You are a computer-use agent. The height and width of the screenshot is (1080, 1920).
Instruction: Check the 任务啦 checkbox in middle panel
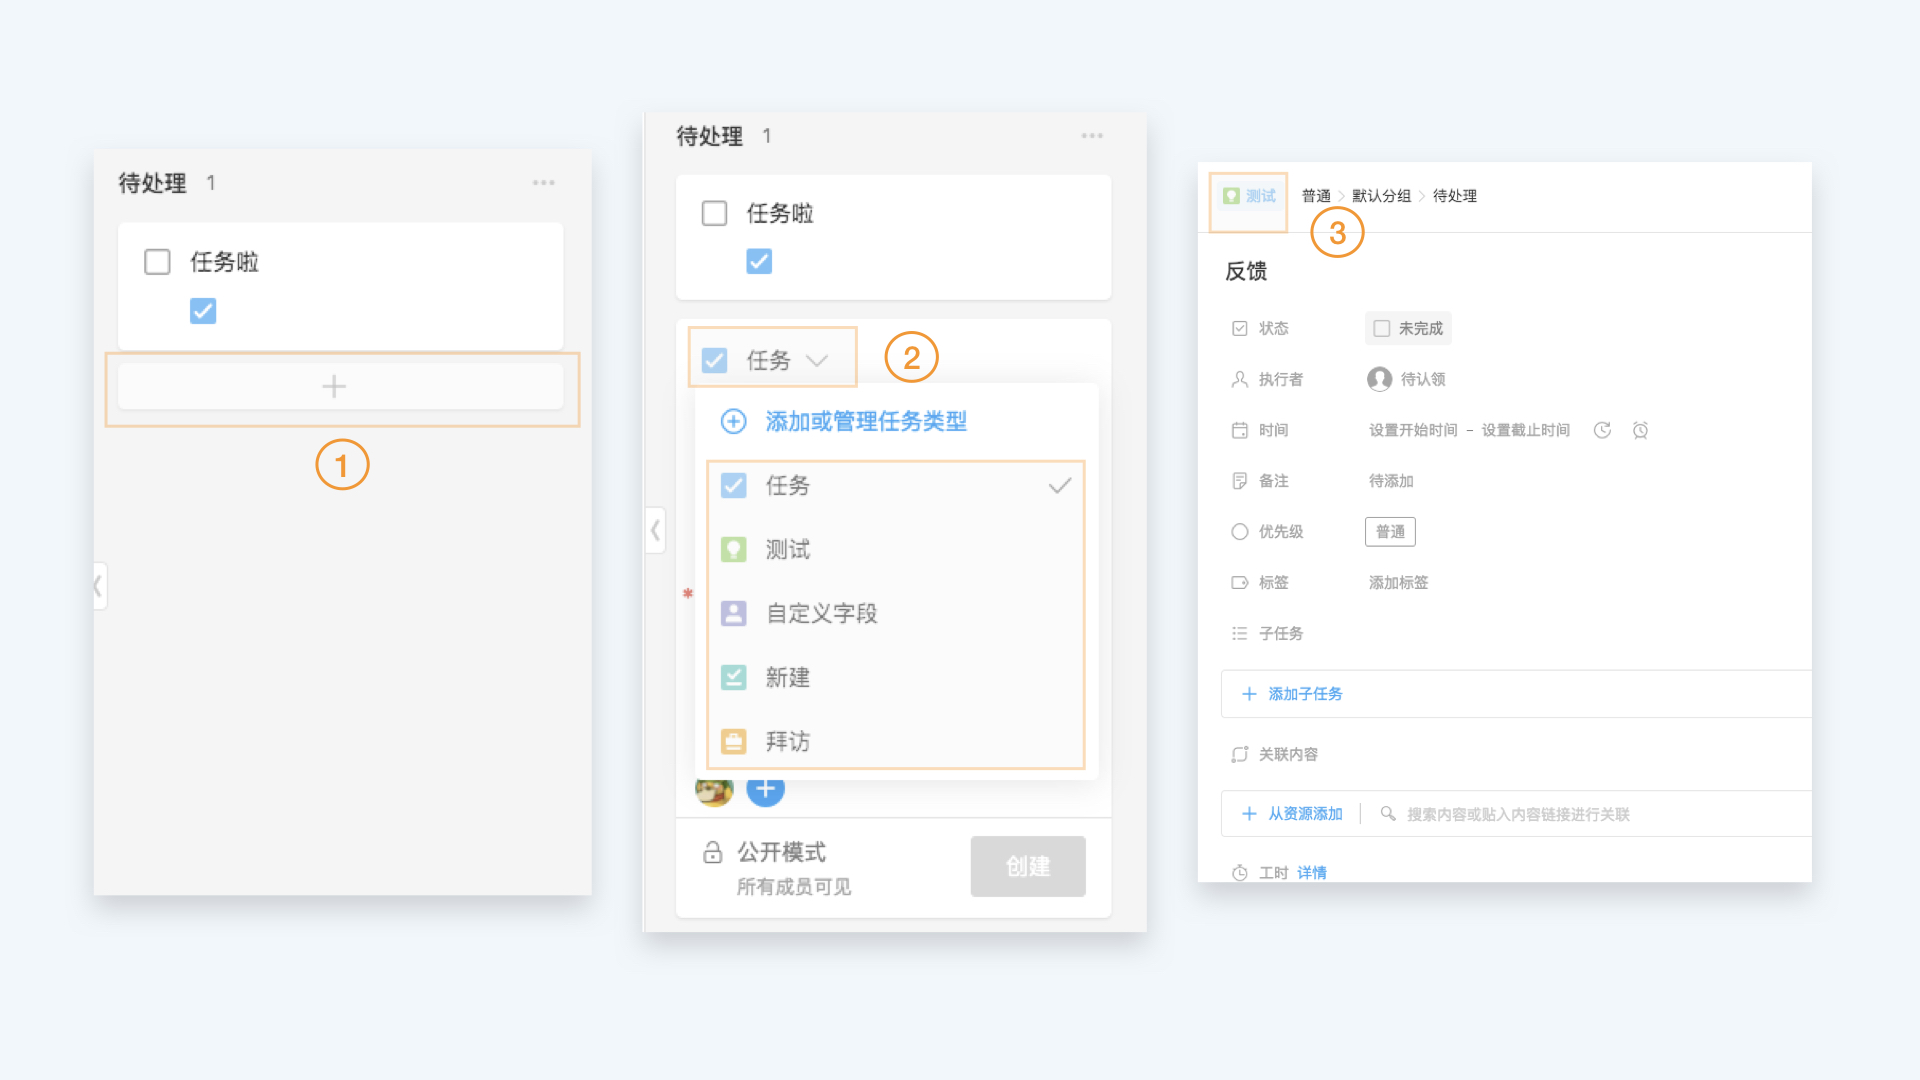(714, 213)
